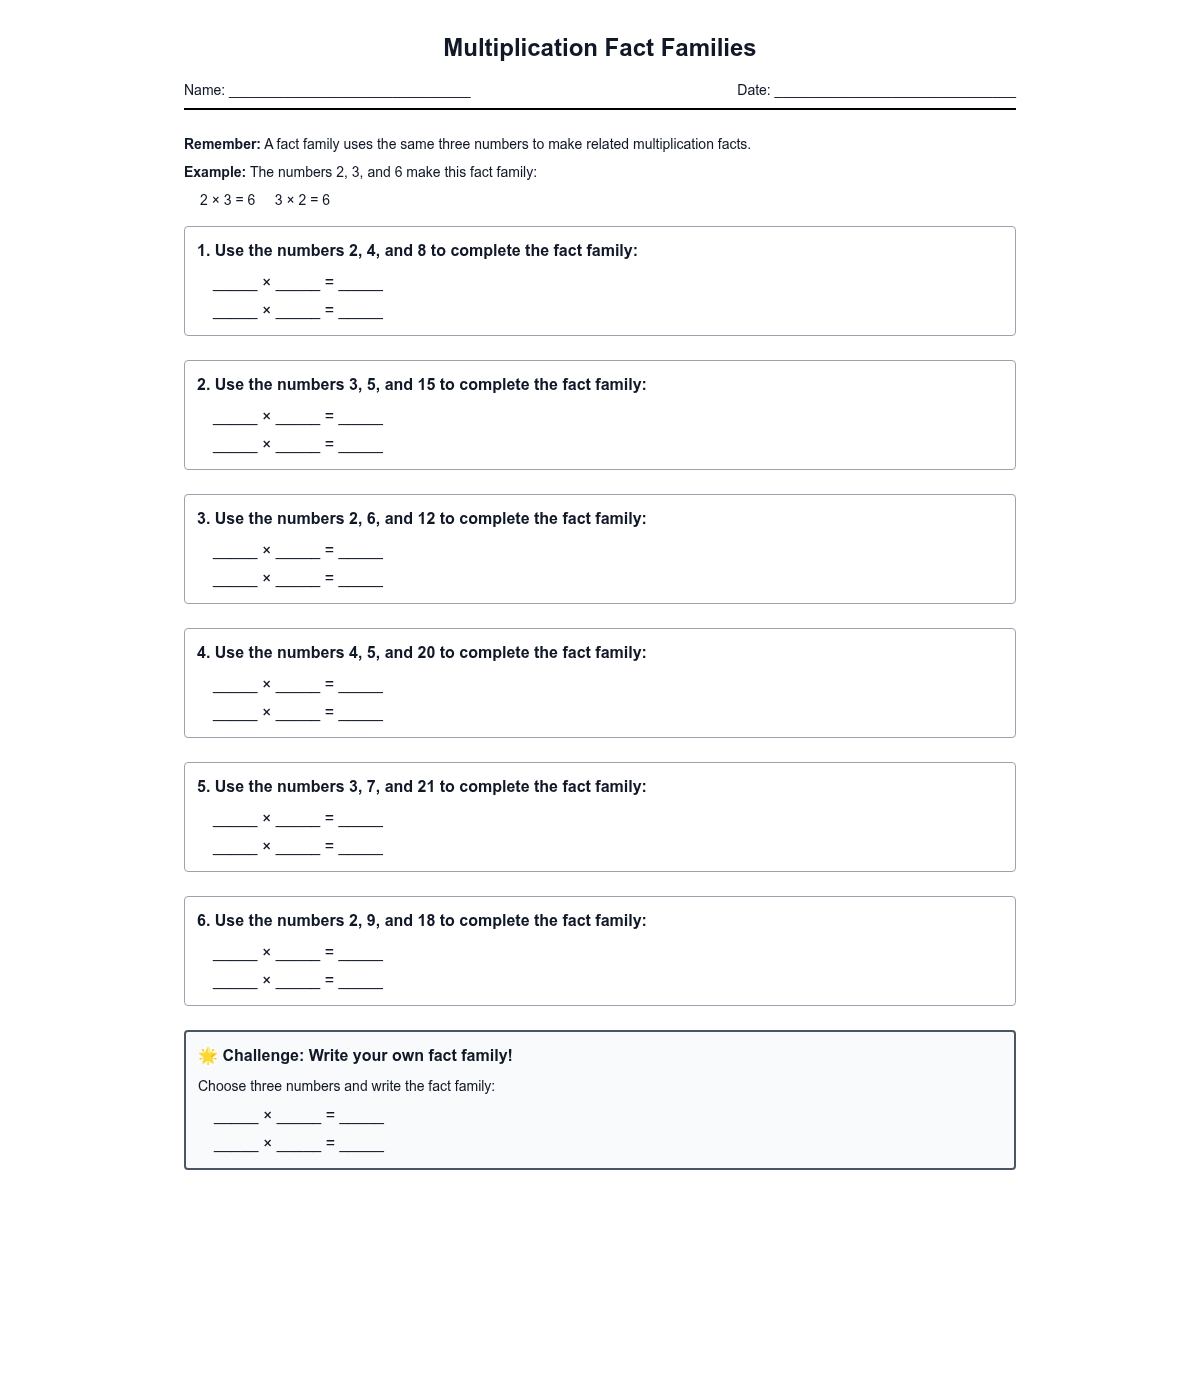The height and width of the screenshot is (1400, 1200).
Task: Select middle blank in problem 2's second row
Action: tap(298, 445)
